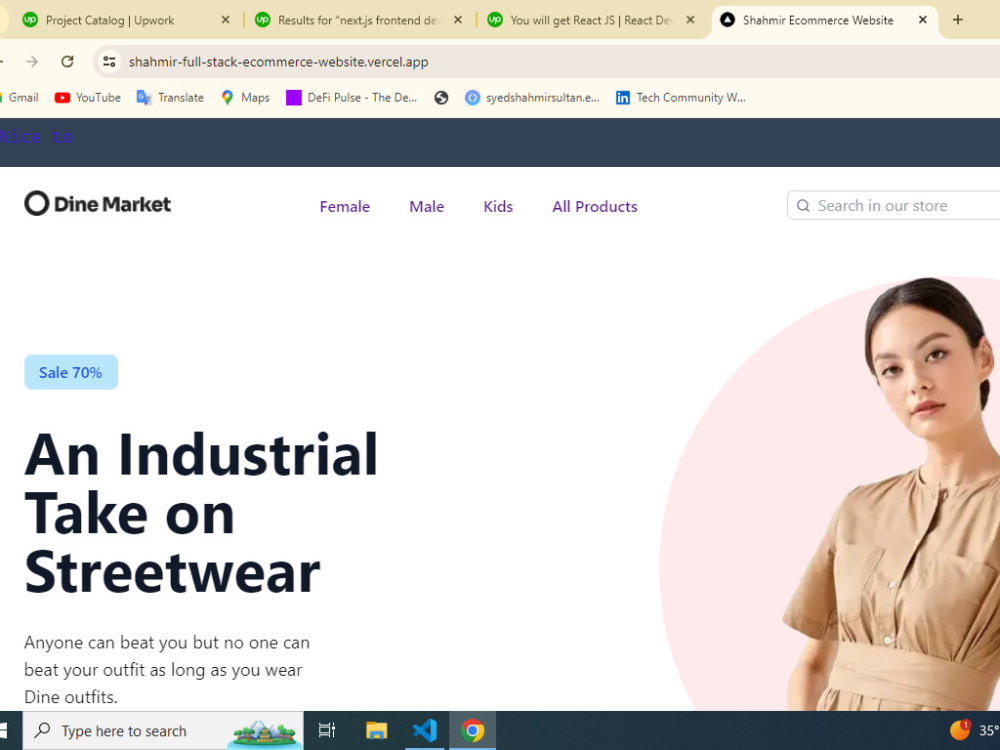The width and height of the screenshot is (1000, 750).
Task: Click the search magnifier icon in store search
Action: click(803, 205)
